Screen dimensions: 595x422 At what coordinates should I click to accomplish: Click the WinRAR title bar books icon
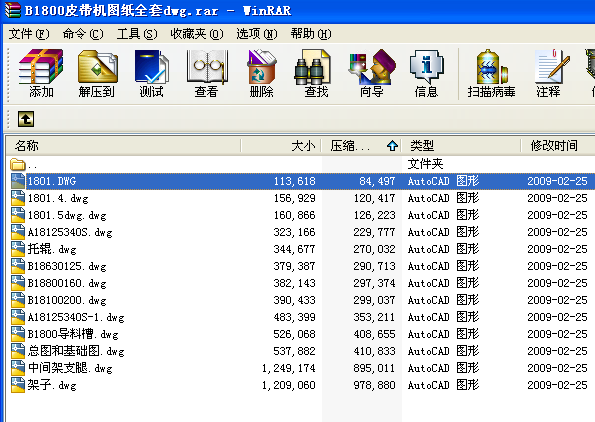[12, 10]
